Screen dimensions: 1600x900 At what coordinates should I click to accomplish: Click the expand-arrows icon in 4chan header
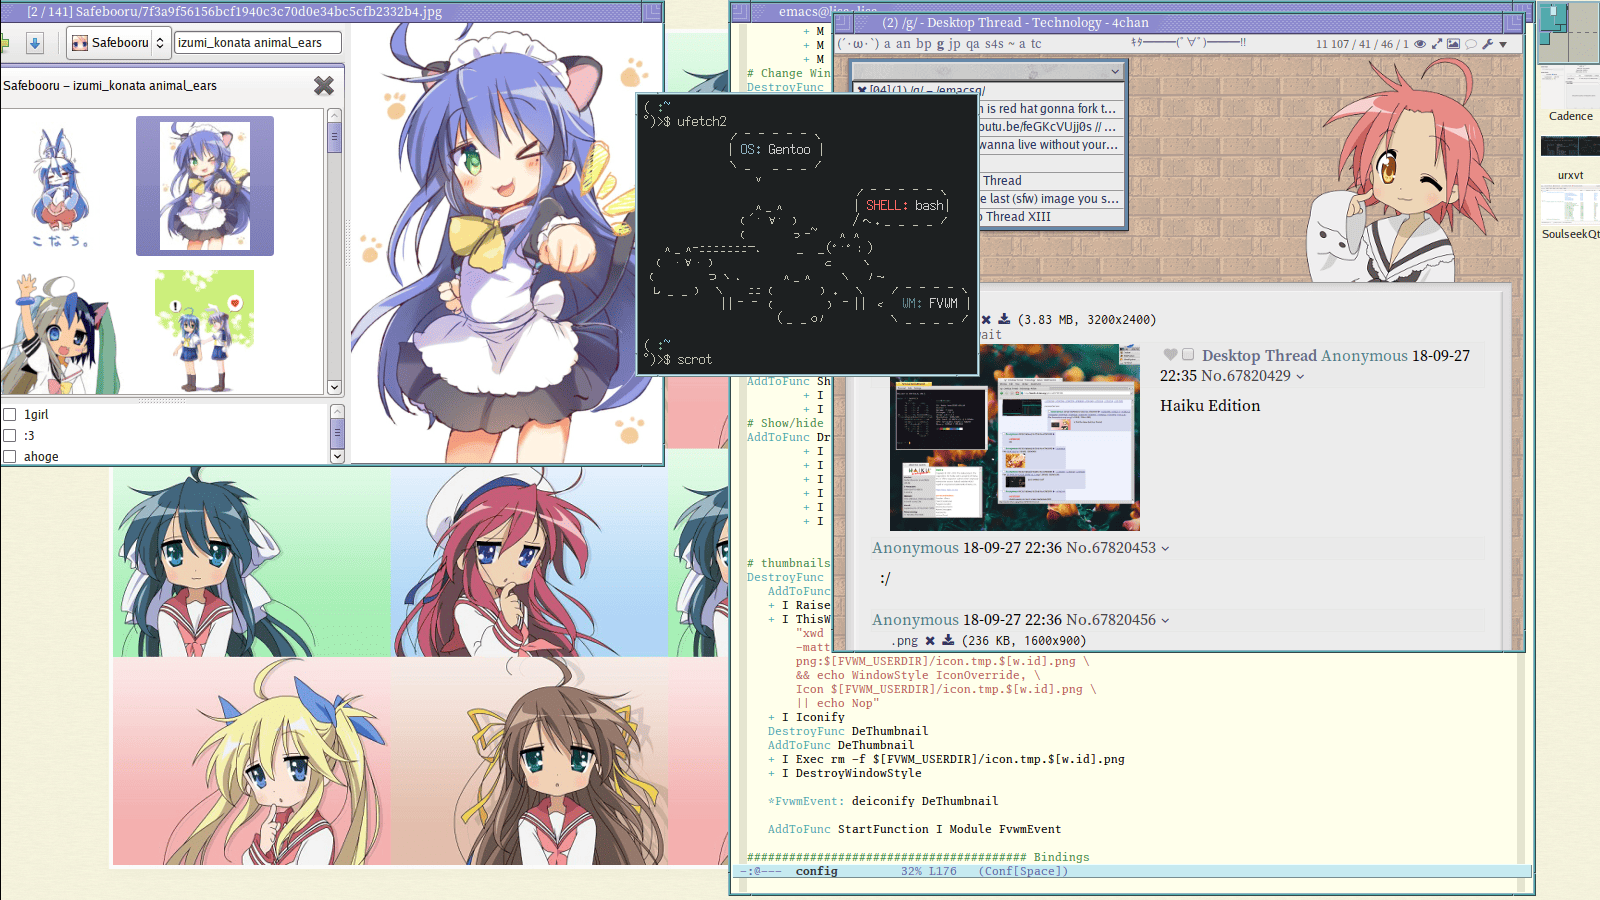(1437, 44)
